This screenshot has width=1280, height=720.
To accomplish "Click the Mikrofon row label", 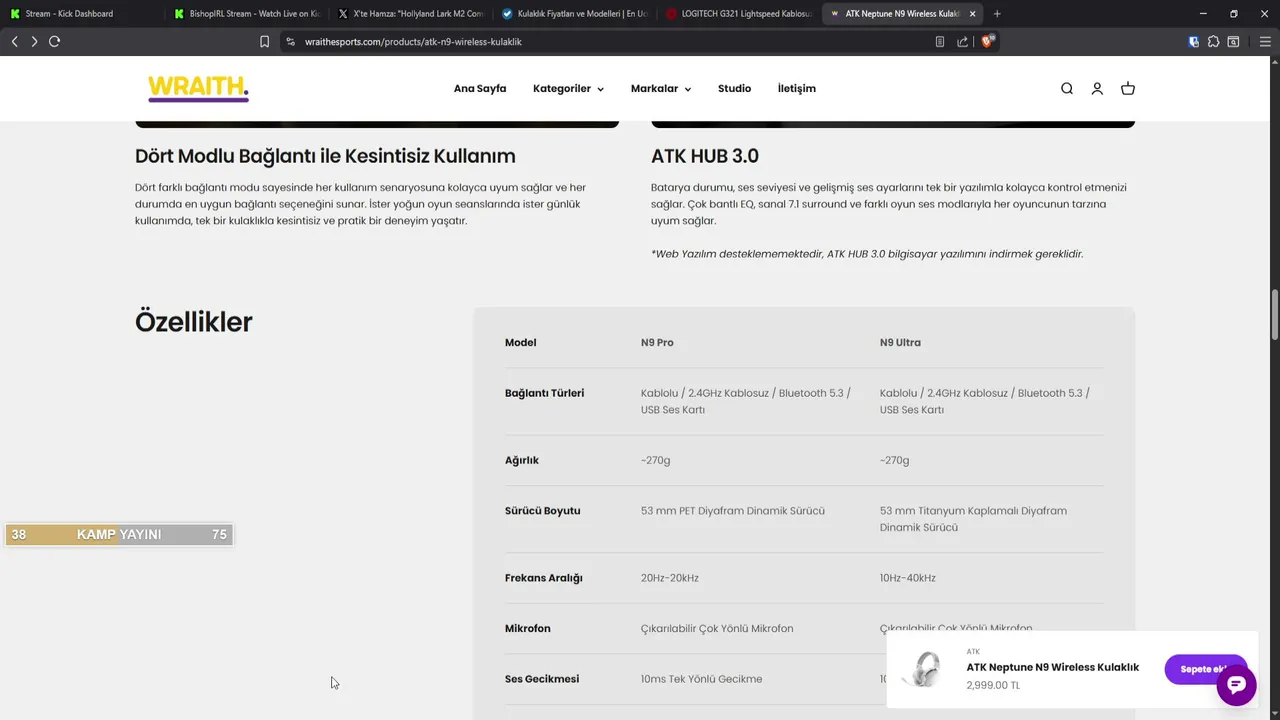I will pos(528,629).
